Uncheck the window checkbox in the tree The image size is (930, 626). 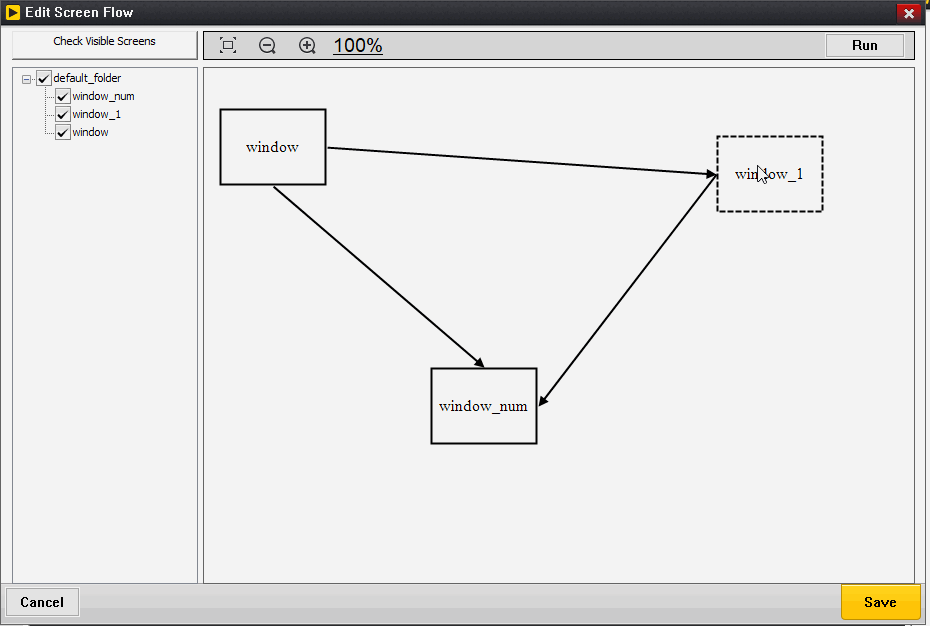coord(63,132)
